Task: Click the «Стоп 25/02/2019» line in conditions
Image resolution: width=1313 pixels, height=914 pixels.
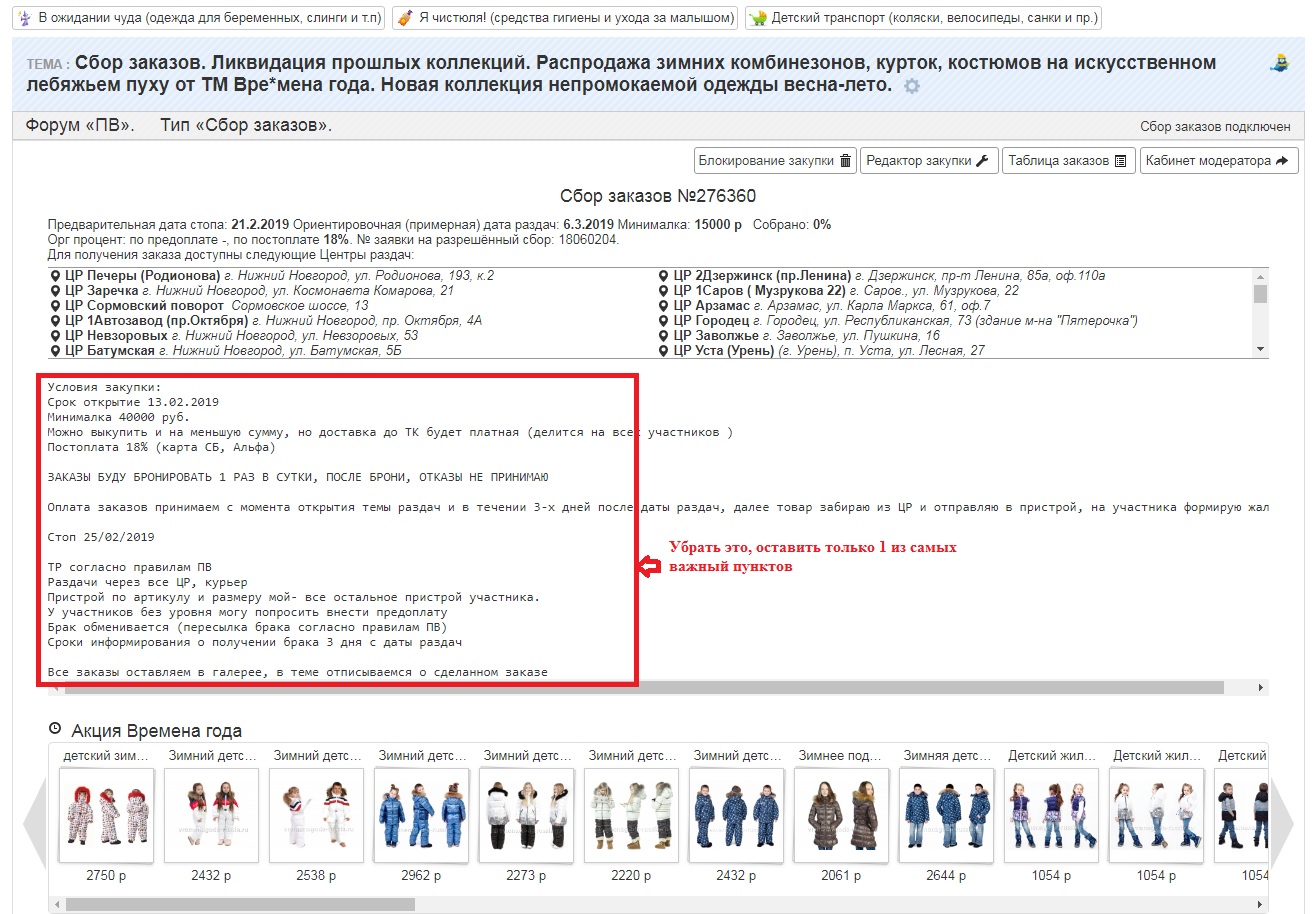Action: 101,537
